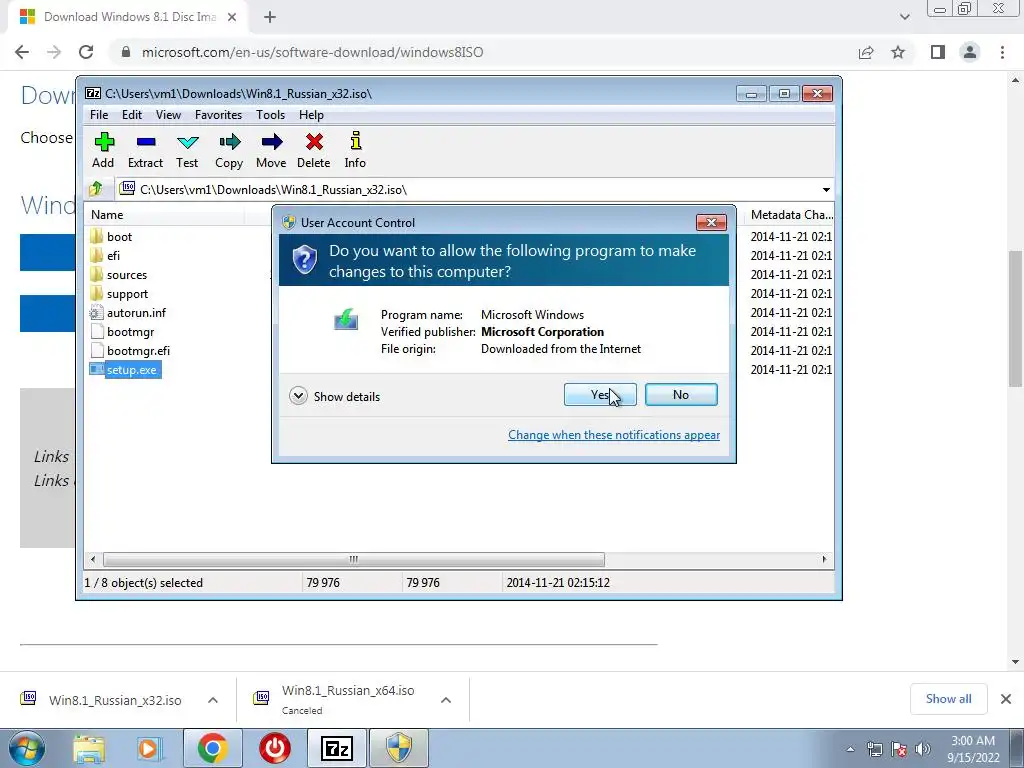Image resolution: width=1024 pixels, height=768 pixels.
Task: Open the View menu
Action: point(168,115)
